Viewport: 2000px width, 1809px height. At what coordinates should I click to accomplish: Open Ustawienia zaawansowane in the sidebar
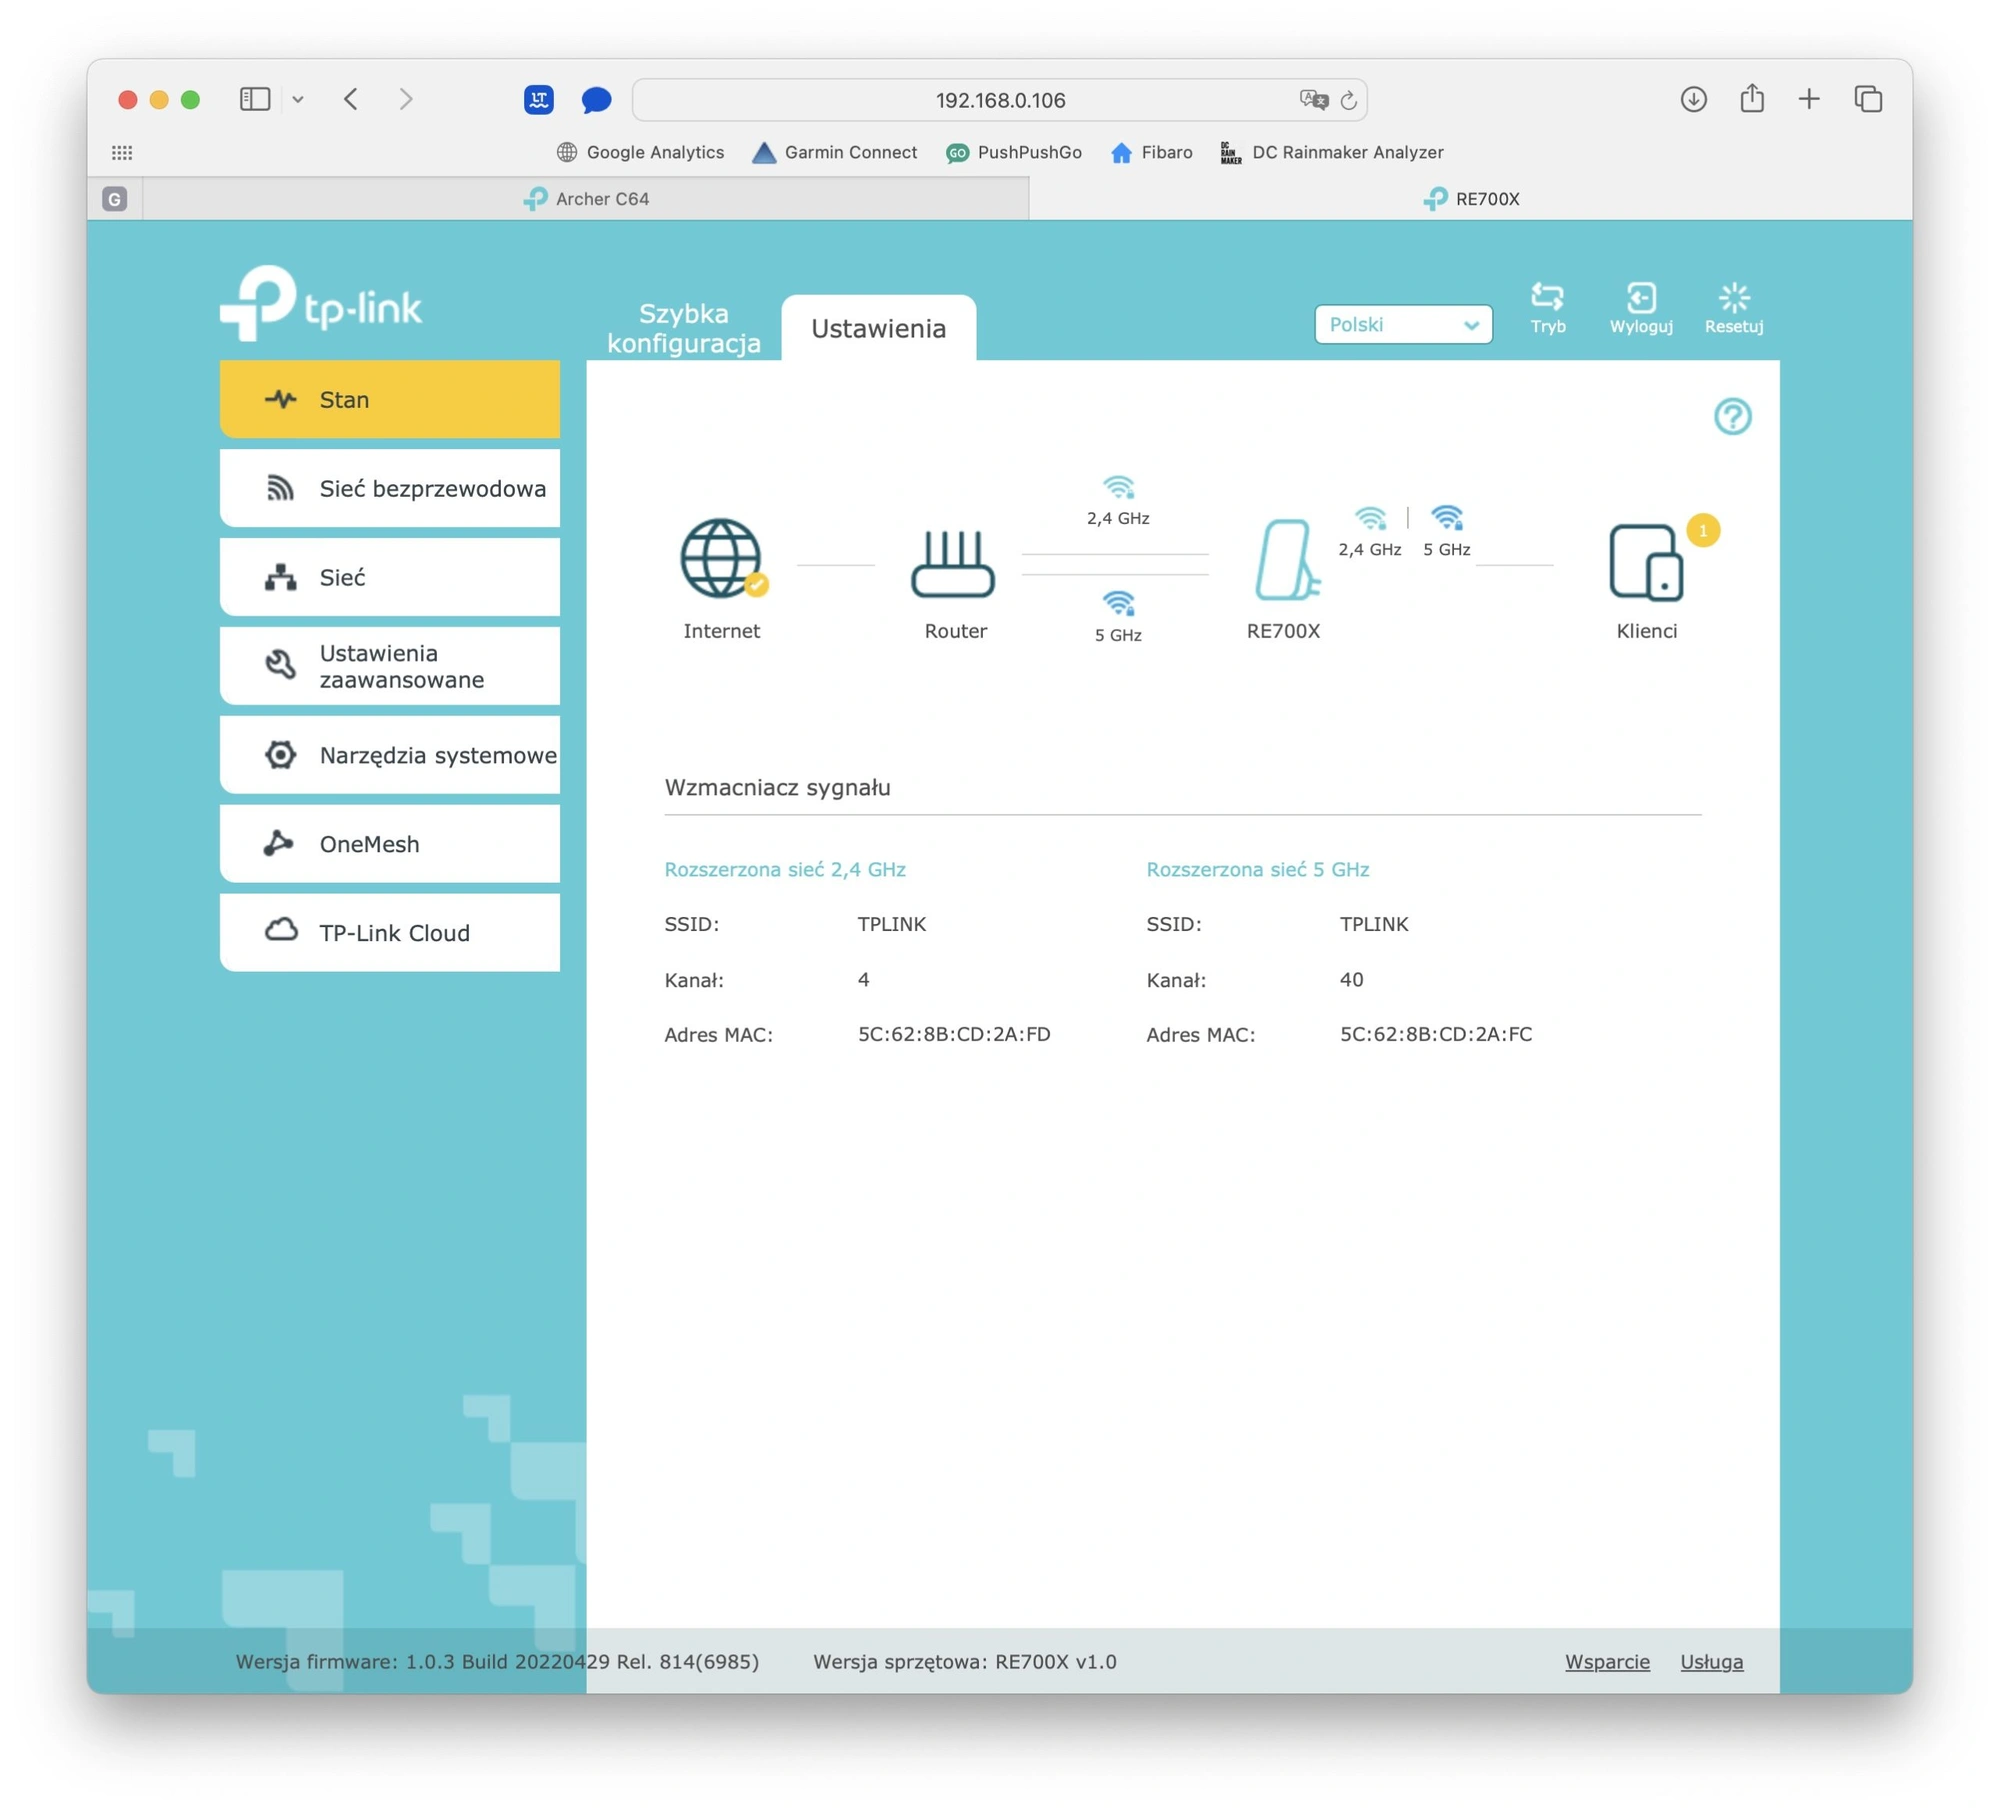[390, 666]
